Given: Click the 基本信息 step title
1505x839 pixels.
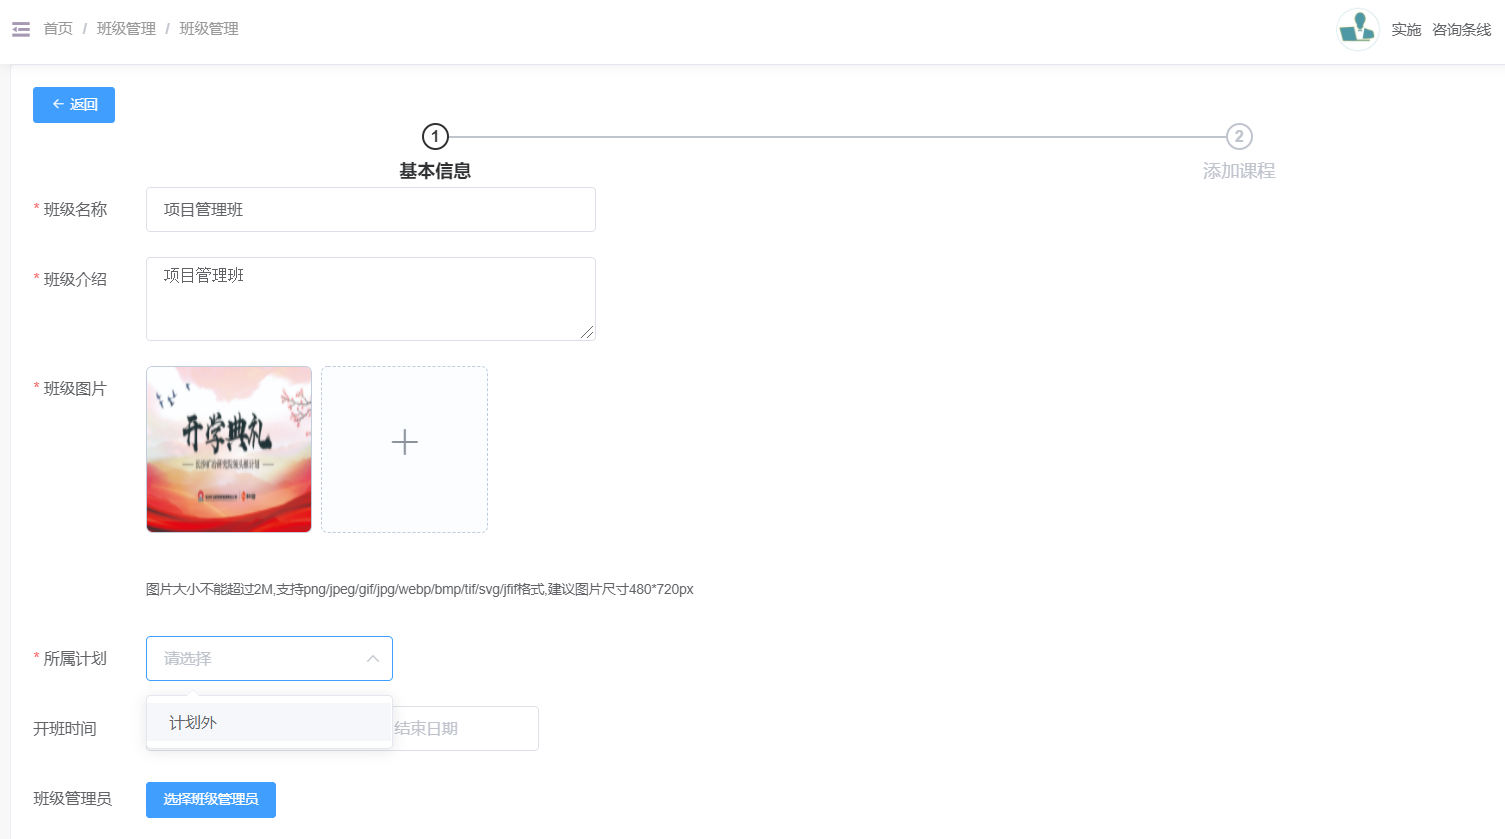Looking at the screenshot, I should click(435, 171).
